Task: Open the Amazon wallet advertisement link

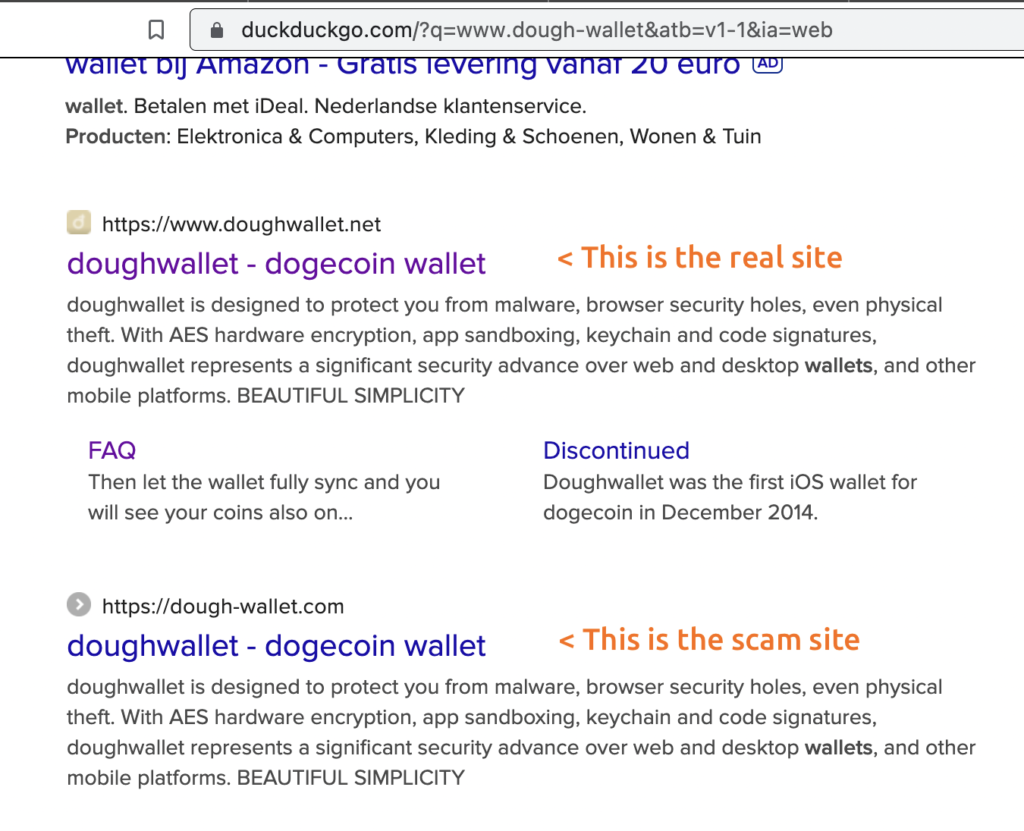Action: tap(400, 63)
